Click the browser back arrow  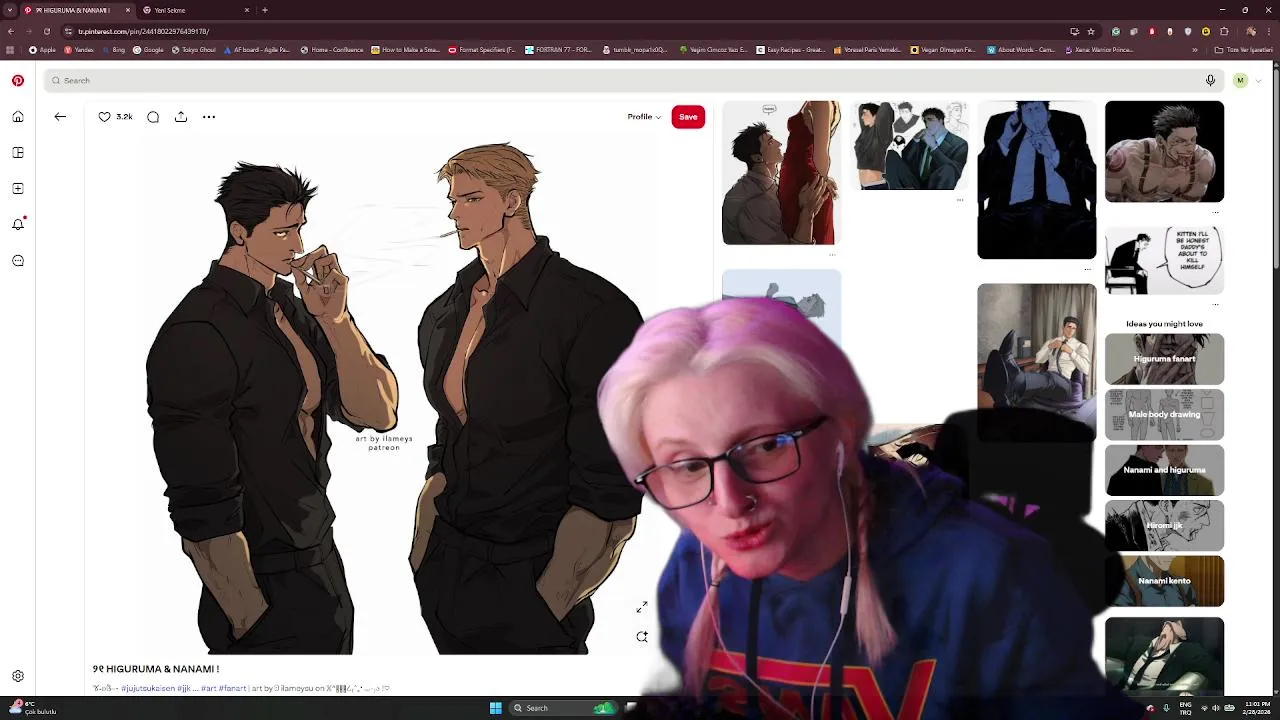pyautogui.click(x=11, y=31)
